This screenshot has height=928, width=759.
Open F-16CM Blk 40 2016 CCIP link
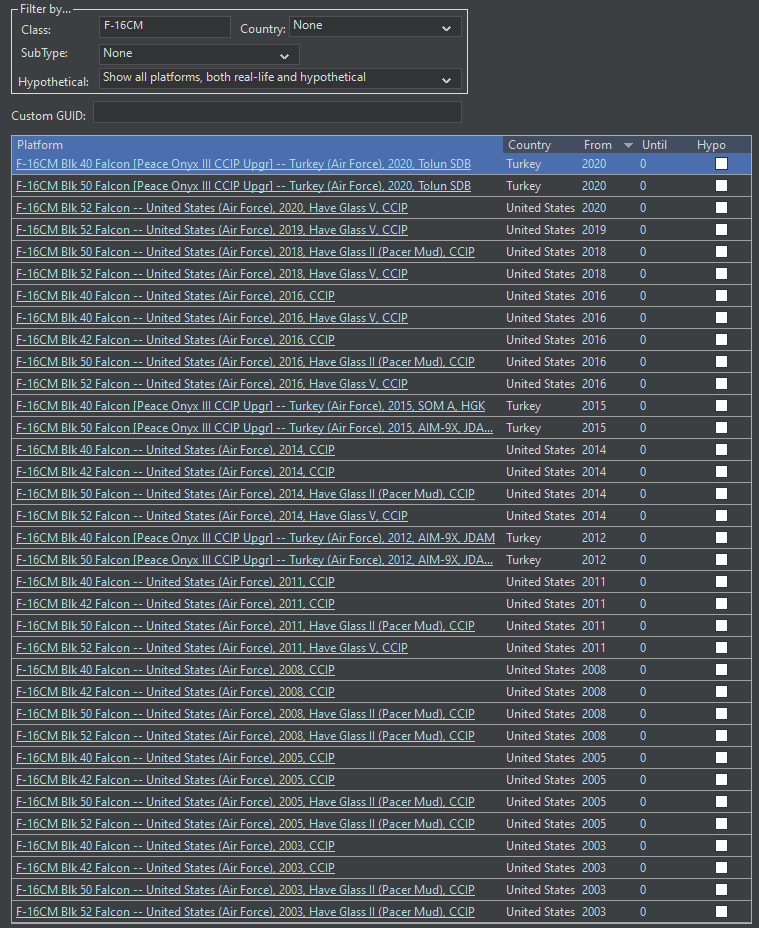pos(175,296)
